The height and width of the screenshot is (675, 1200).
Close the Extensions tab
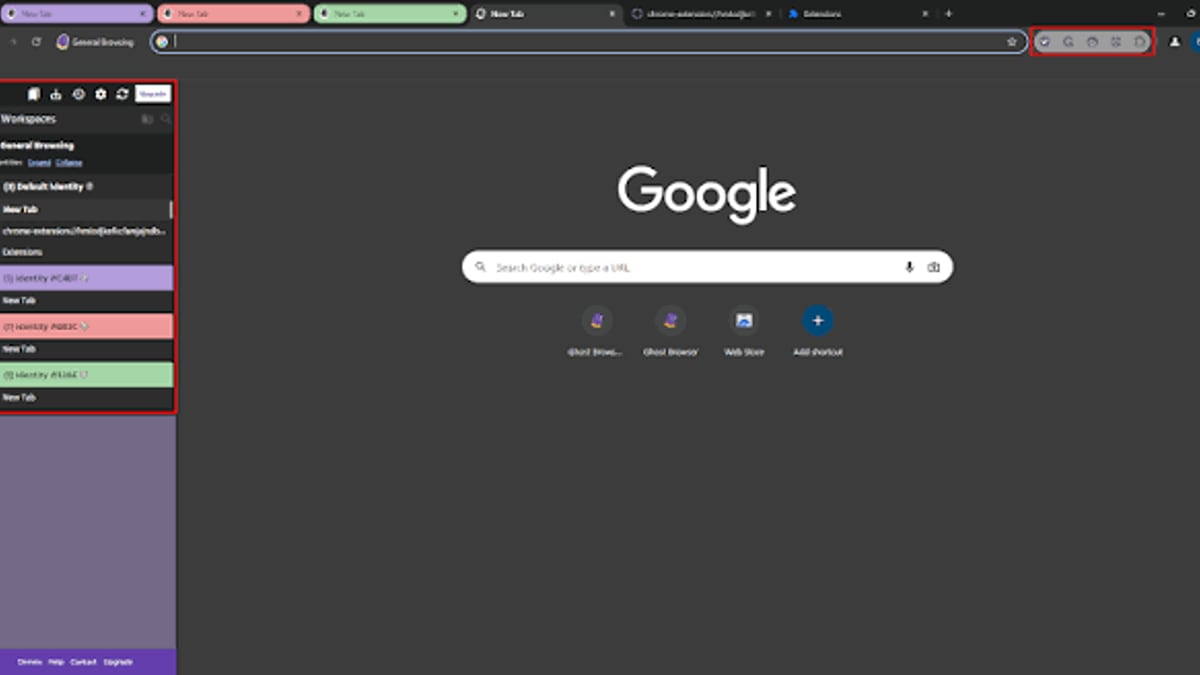[x=924, y=14]
